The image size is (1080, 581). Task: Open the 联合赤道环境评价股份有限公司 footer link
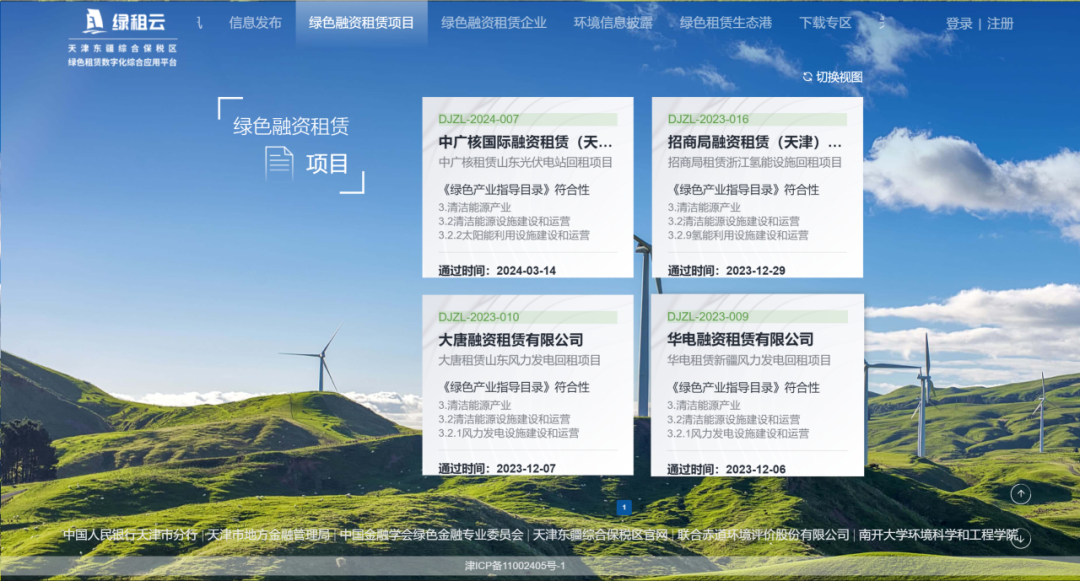(x=764, y=535)
